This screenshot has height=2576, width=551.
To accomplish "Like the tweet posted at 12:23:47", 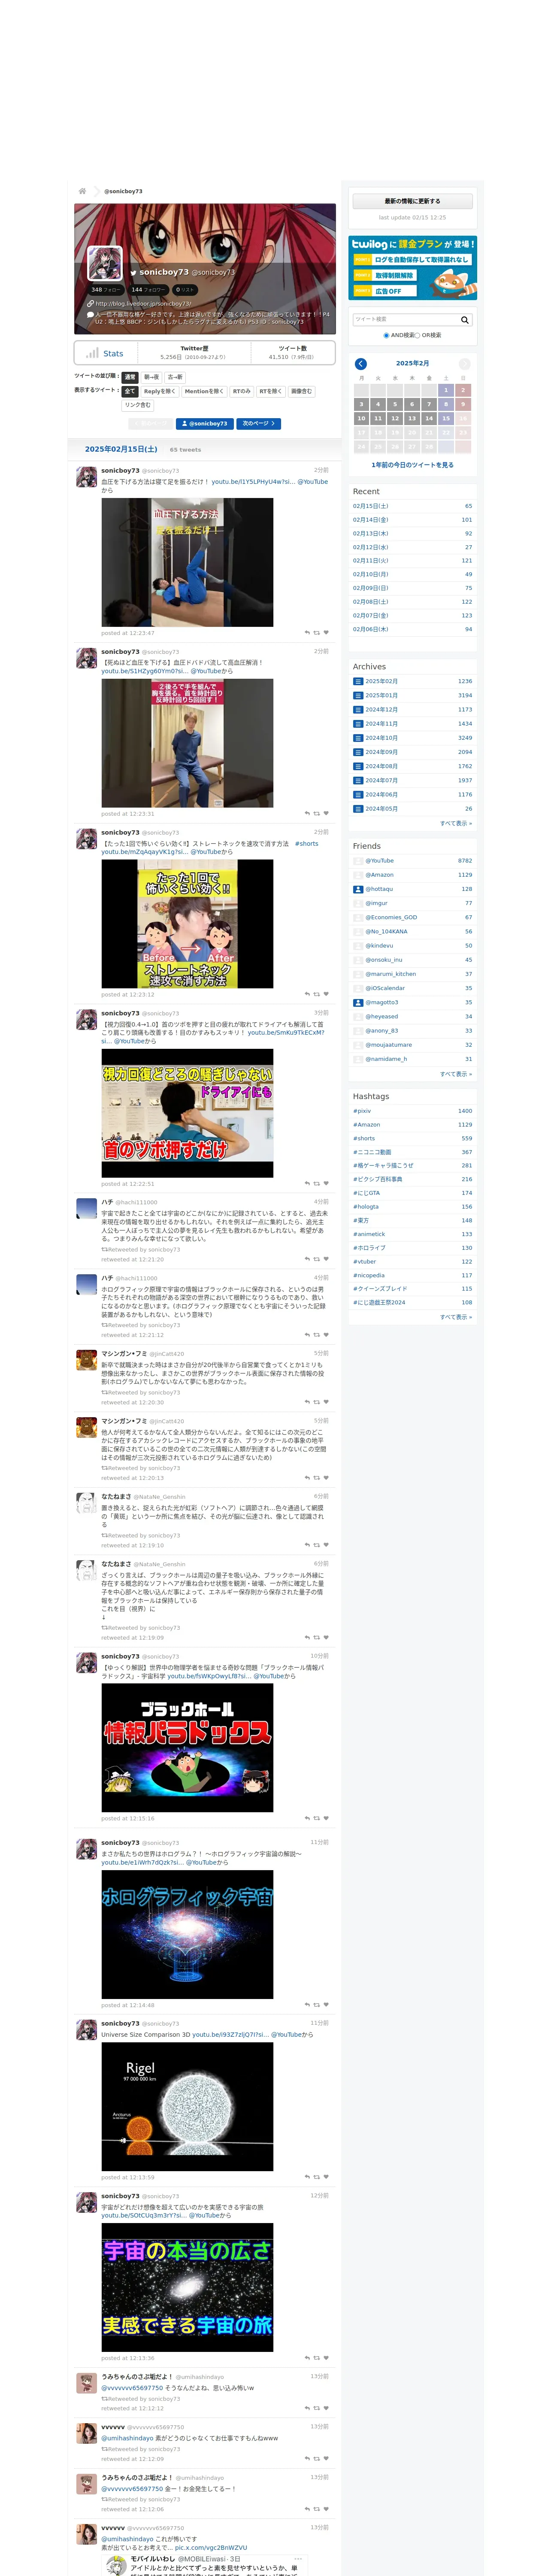I will 326,632.
